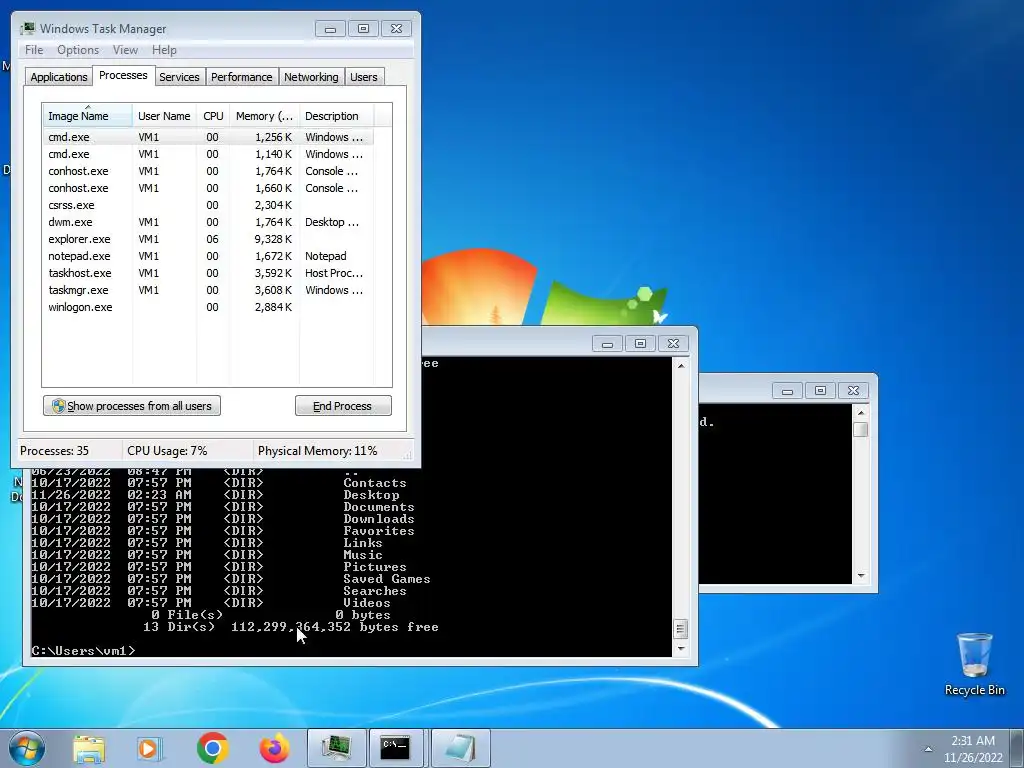Screen dimensions: 1024x768
Task: Select the Recycle Bin desktop icon
Action: (x=974, y=664)
